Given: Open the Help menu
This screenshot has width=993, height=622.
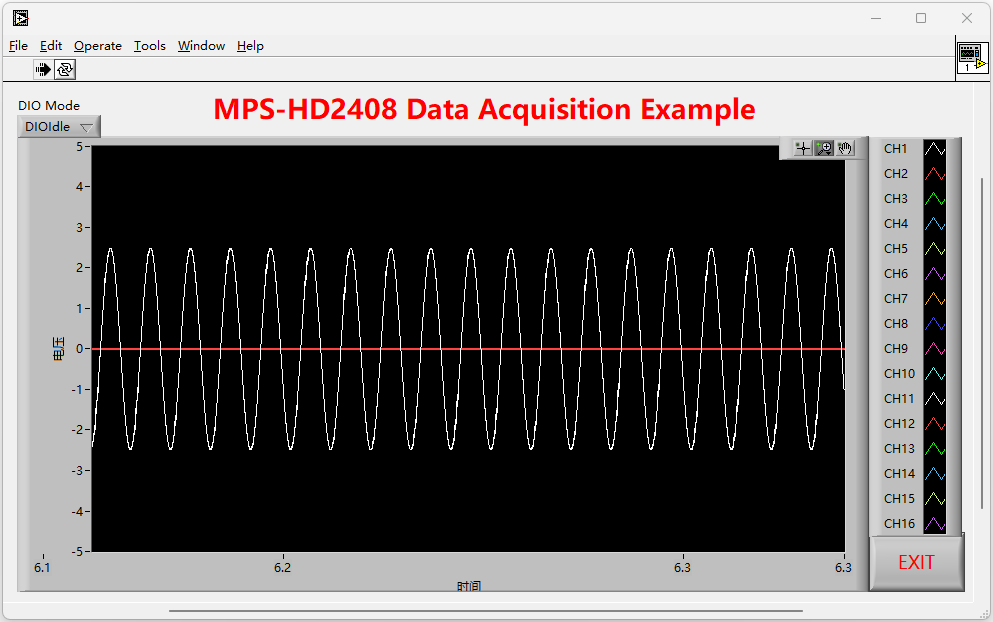Looking at the screenshot, I should click(250, 46).
